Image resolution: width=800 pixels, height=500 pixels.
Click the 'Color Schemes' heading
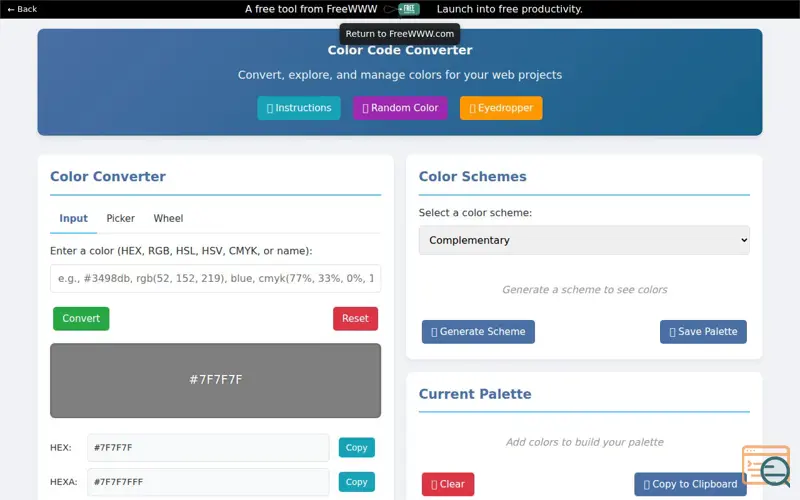point(472,177)
